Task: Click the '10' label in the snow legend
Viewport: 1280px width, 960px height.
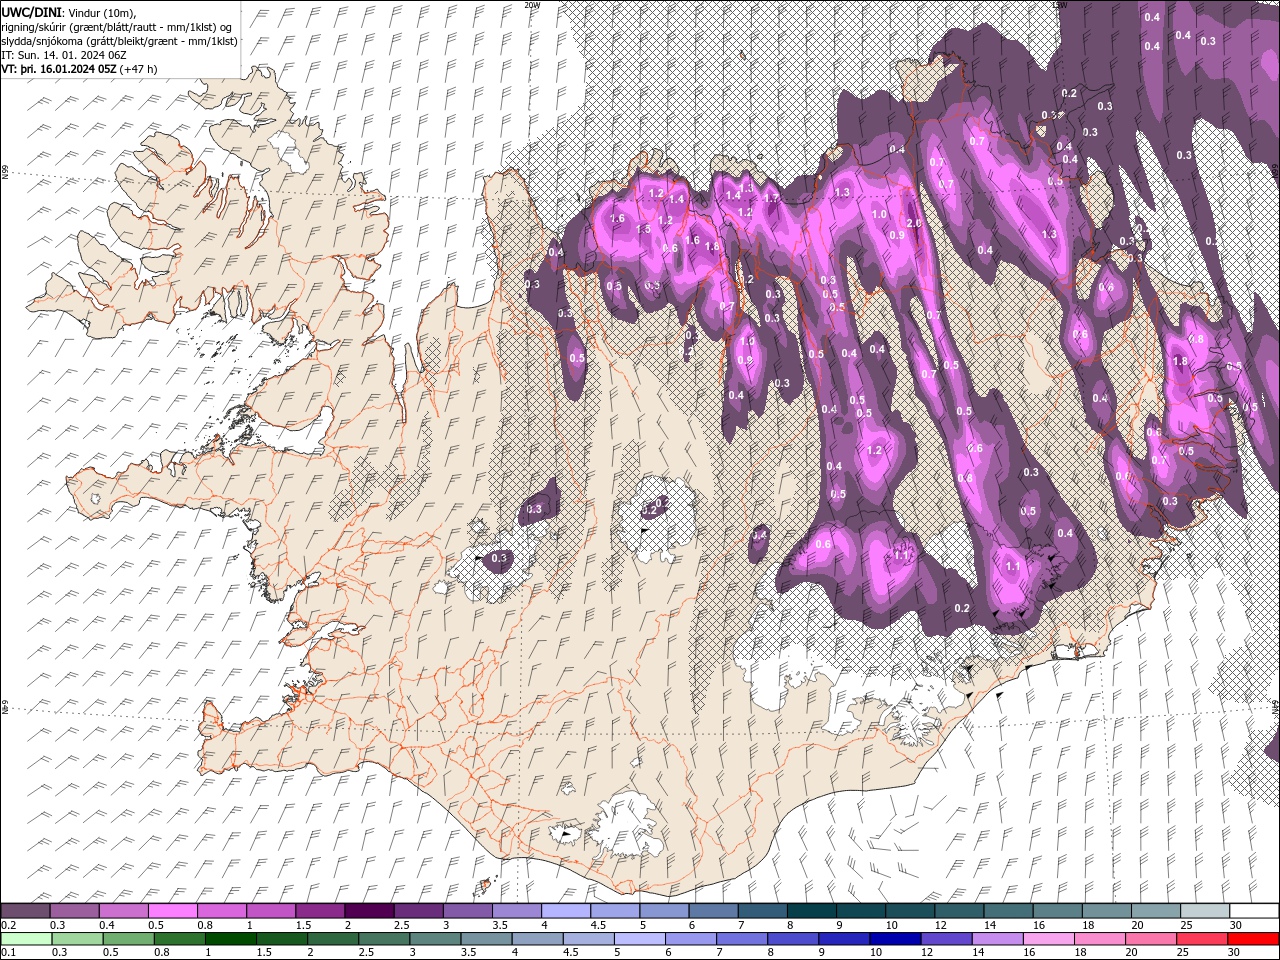Action: [890, 924]
